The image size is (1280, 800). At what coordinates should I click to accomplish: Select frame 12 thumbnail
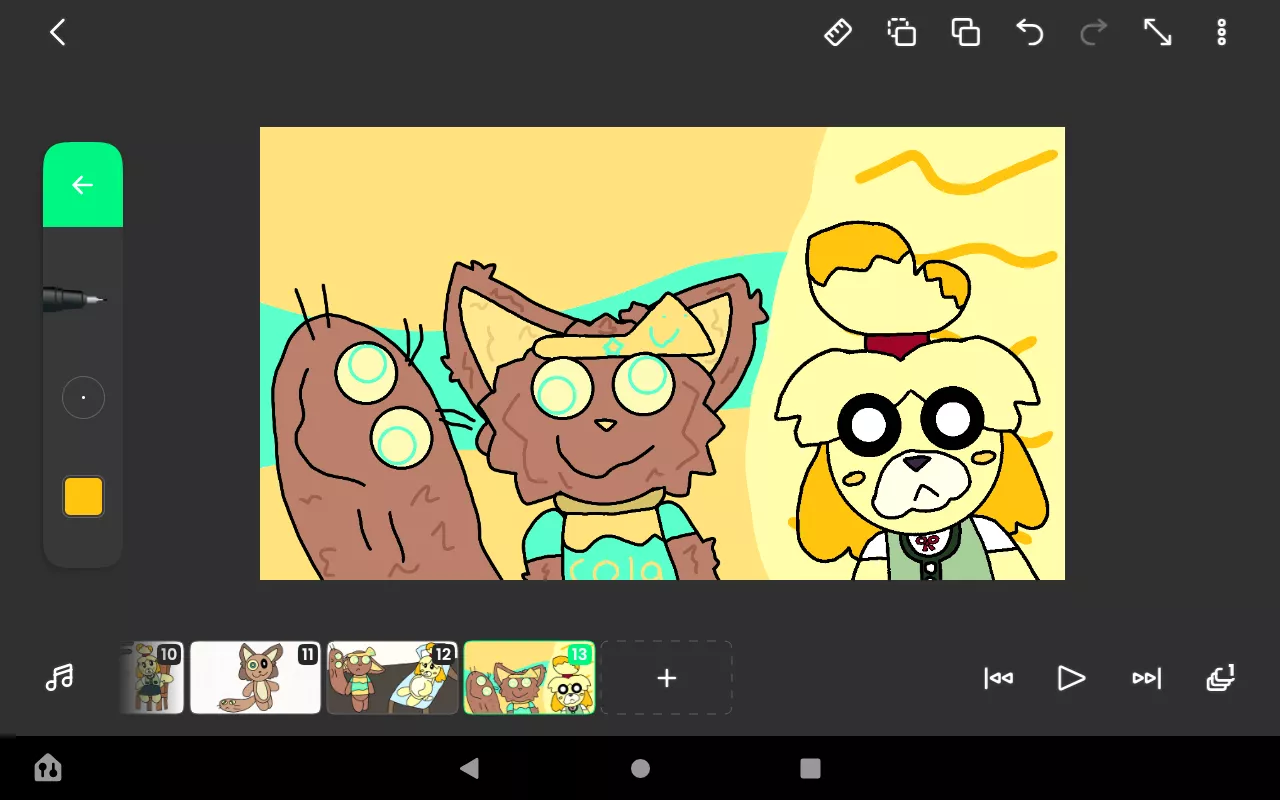[392, 678]
